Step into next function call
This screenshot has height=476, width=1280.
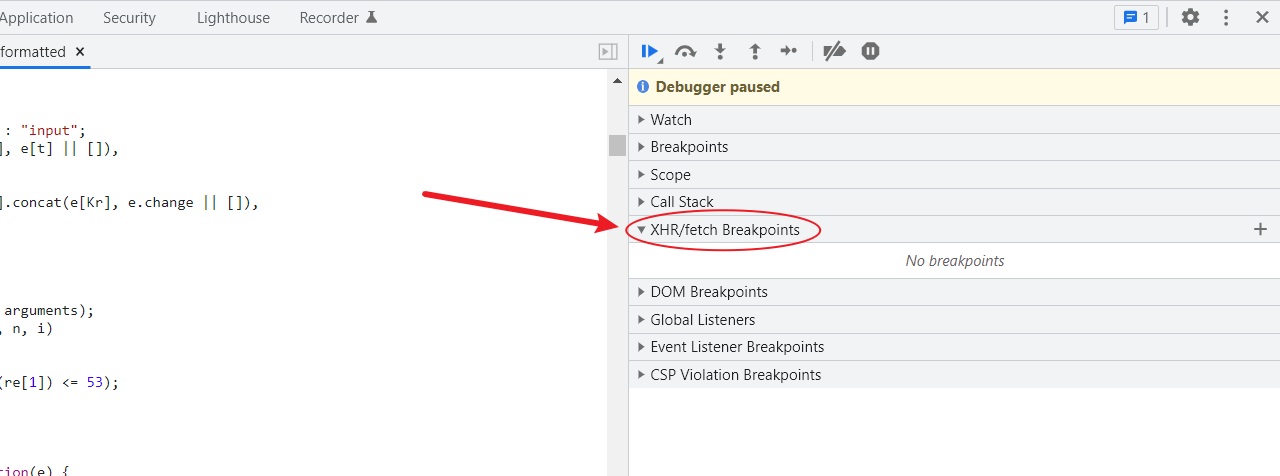720,51
